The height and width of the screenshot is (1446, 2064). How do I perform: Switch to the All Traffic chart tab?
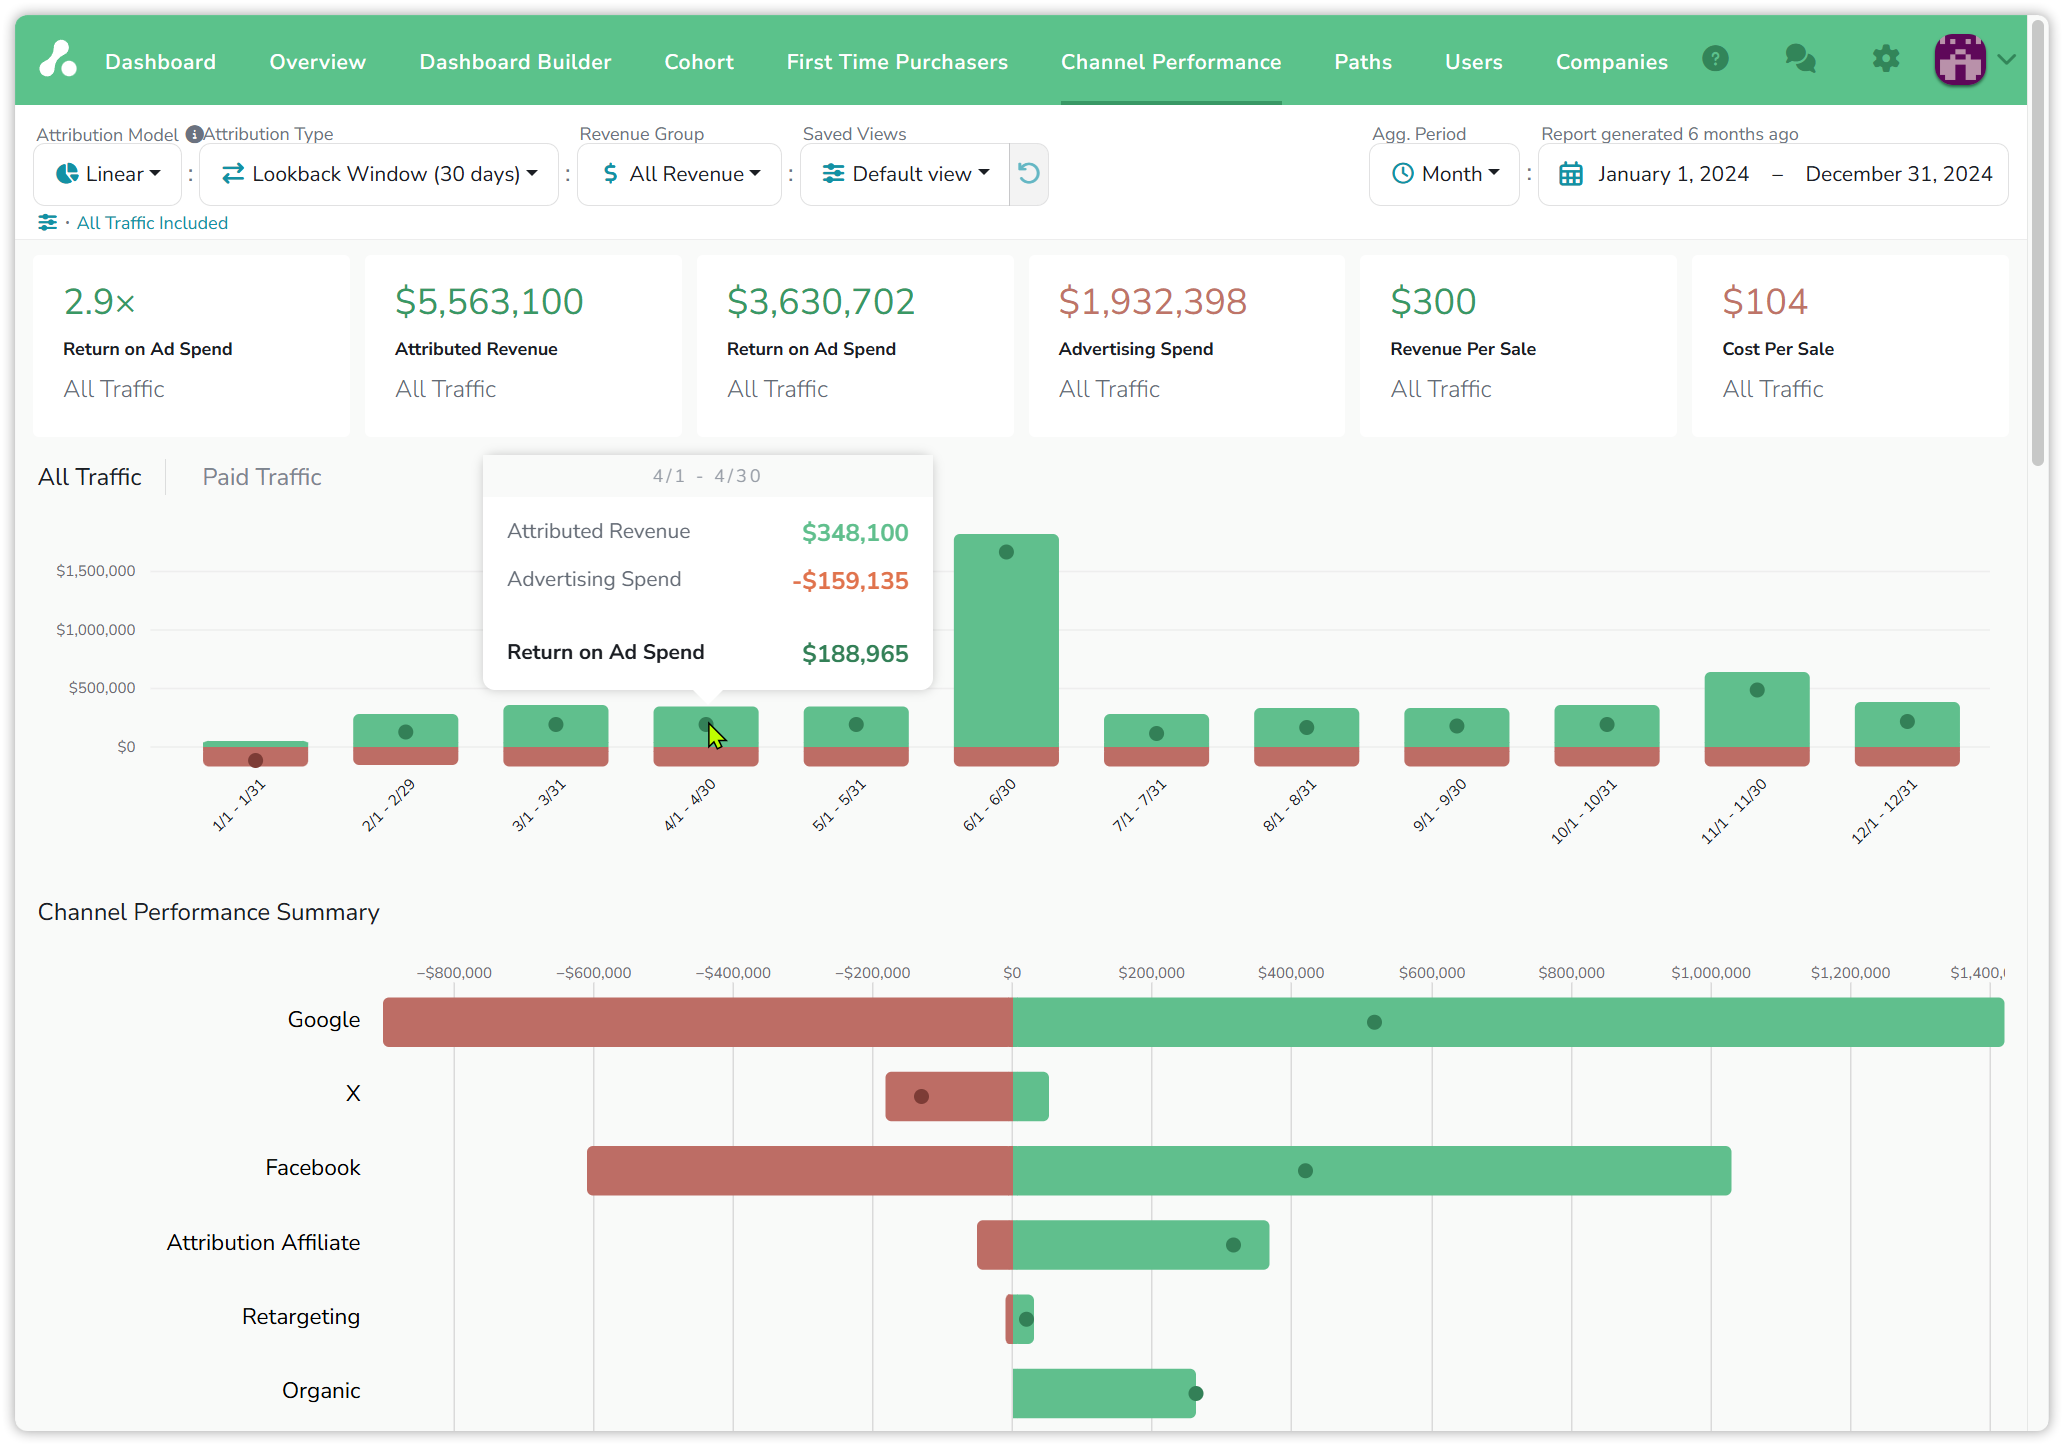[x=90, y=477]
